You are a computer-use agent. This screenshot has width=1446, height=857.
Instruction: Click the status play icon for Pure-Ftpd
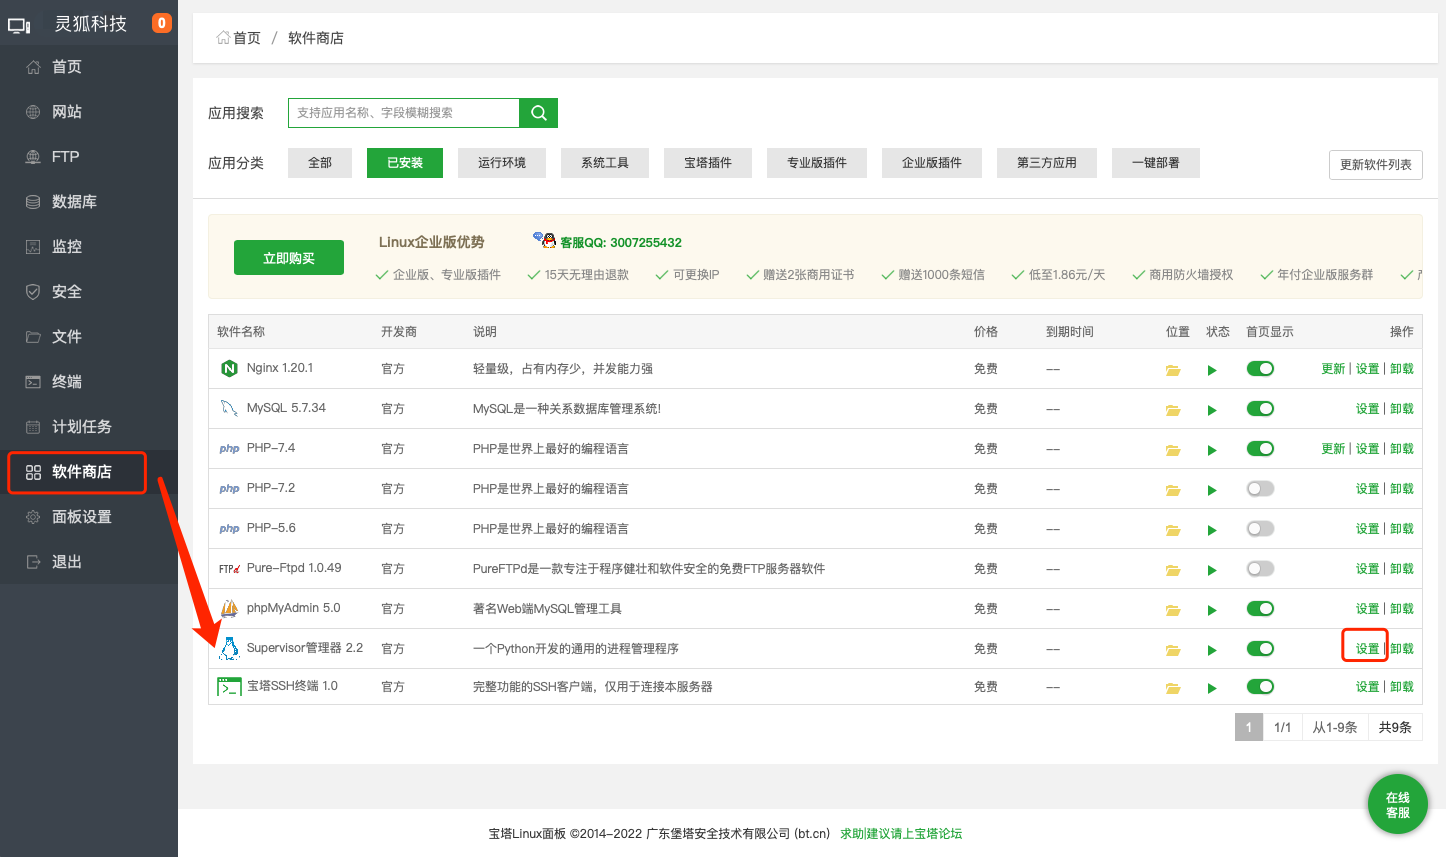(x=1212, y=570)
